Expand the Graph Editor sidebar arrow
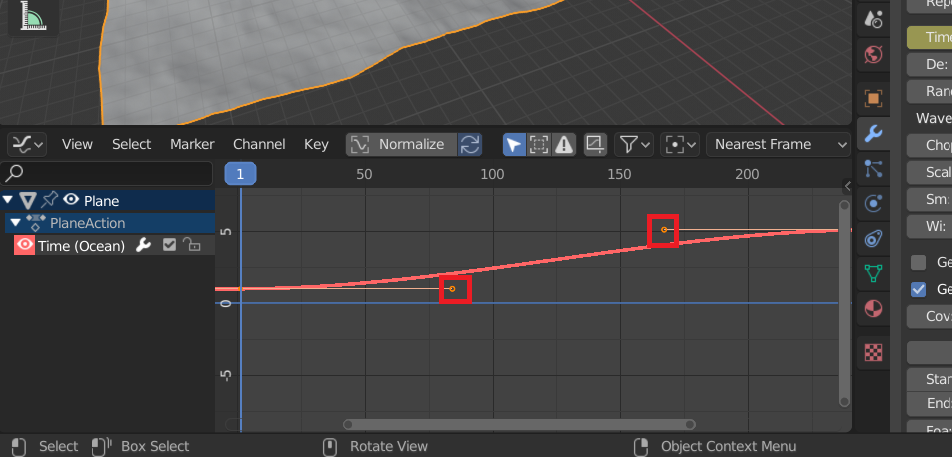Screen dimensions: 952x457 [x=848, y=186]
